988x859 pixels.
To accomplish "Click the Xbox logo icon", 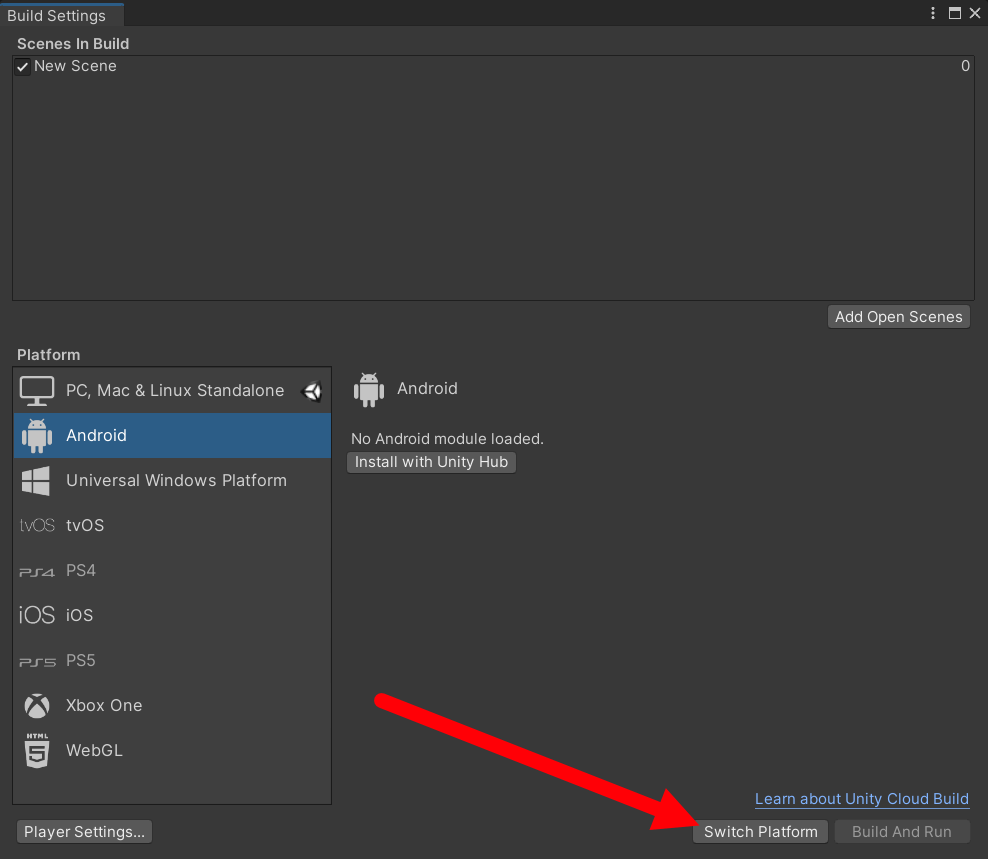I will pyautogui.click(x=37, y=706).
